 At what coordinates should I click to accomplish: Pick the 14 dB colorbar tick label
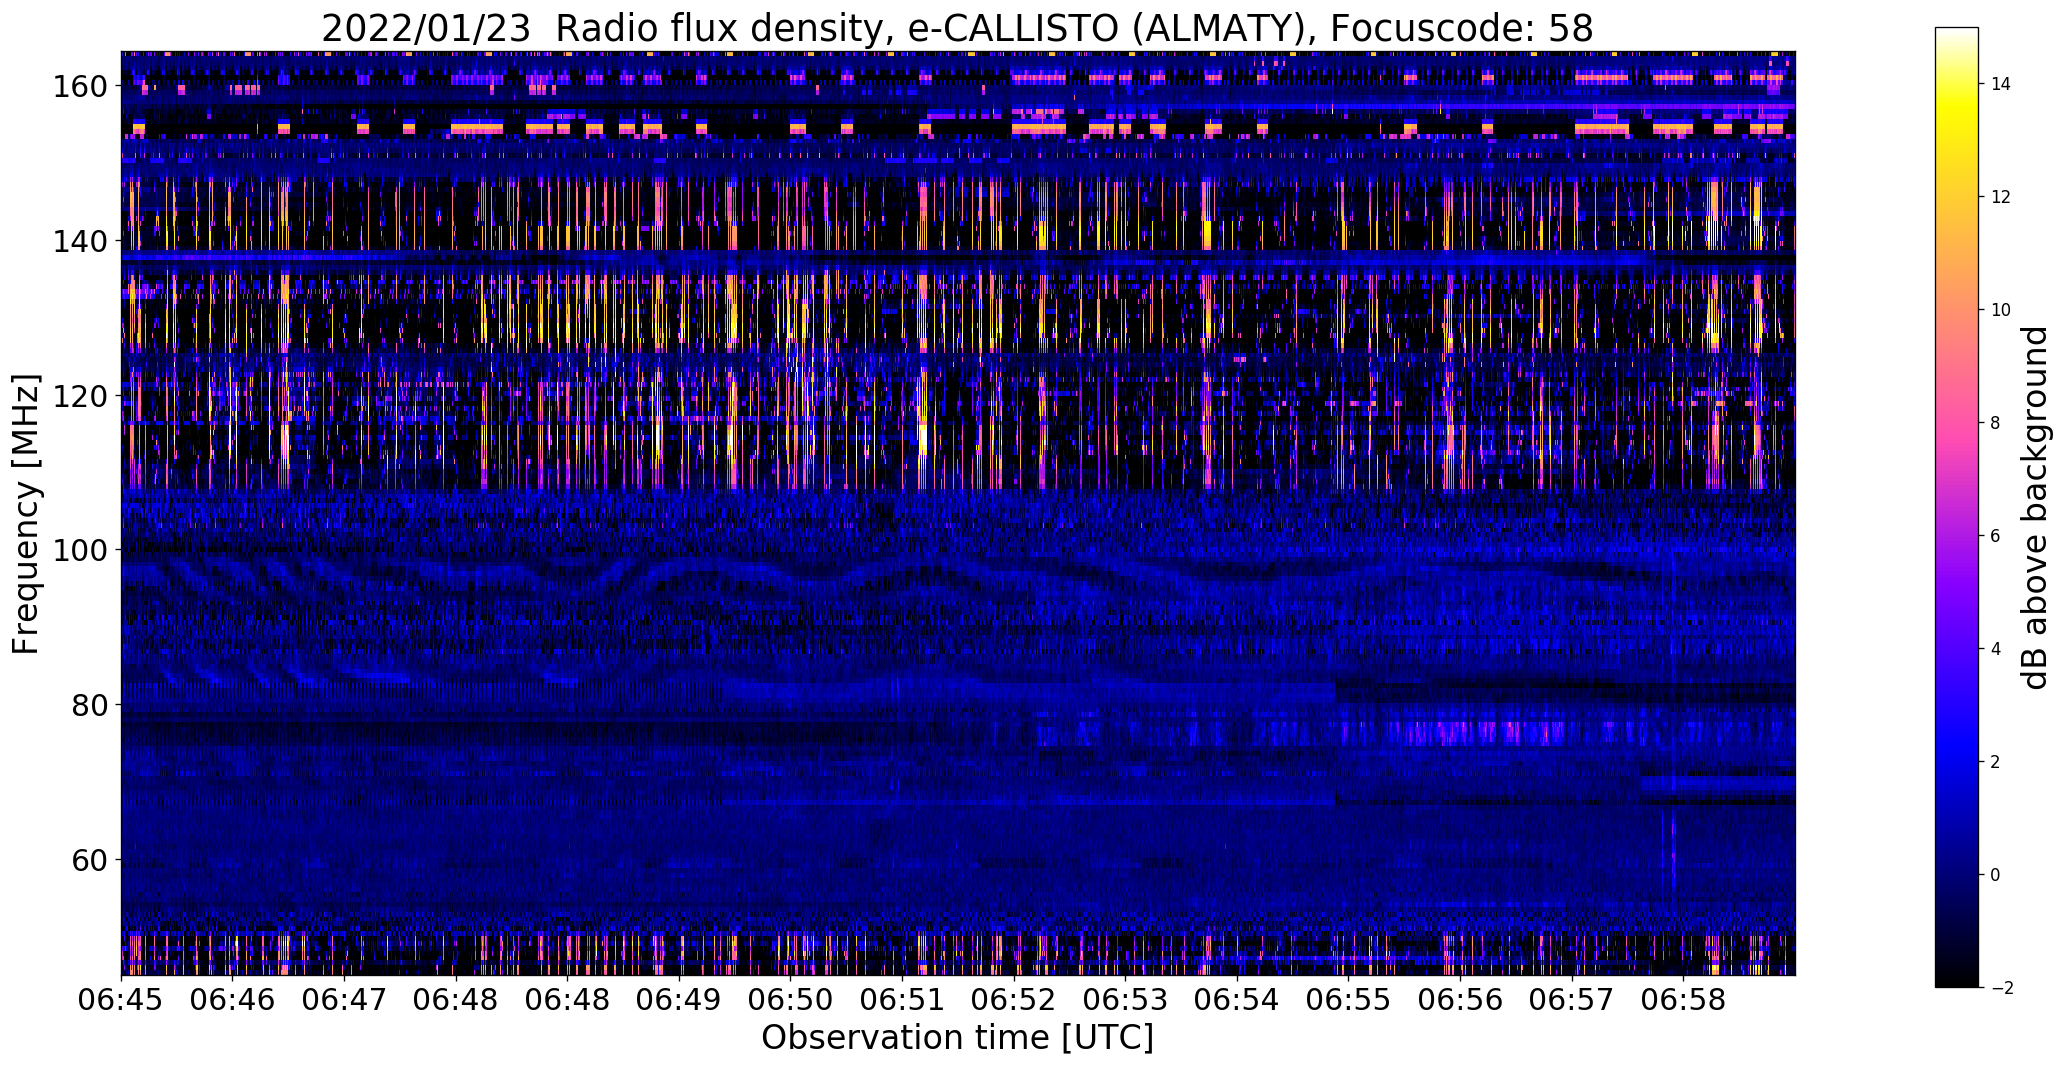coord(2001,84)
